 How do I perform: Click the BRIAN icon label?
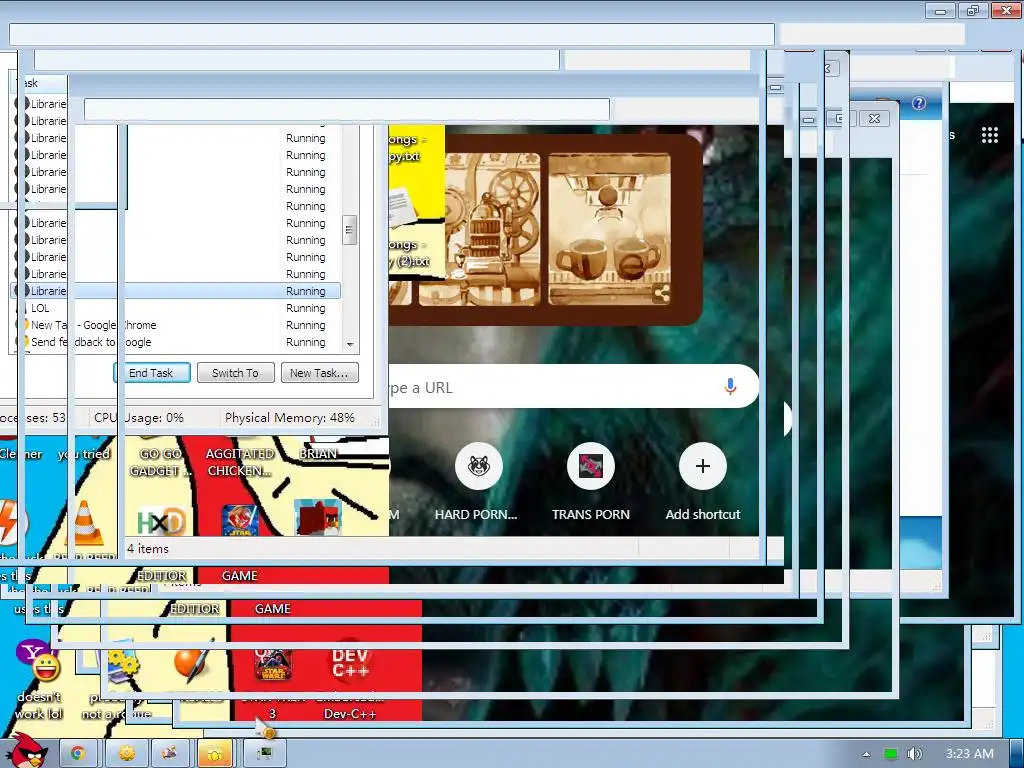(x=318, y=453)
